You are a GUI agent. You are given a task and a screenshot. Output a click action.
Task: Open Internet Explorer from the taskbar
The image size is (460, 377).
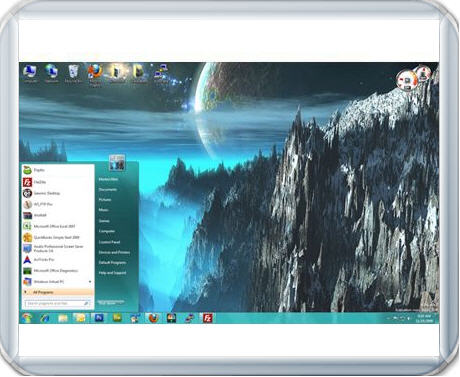tap(45, 318)
